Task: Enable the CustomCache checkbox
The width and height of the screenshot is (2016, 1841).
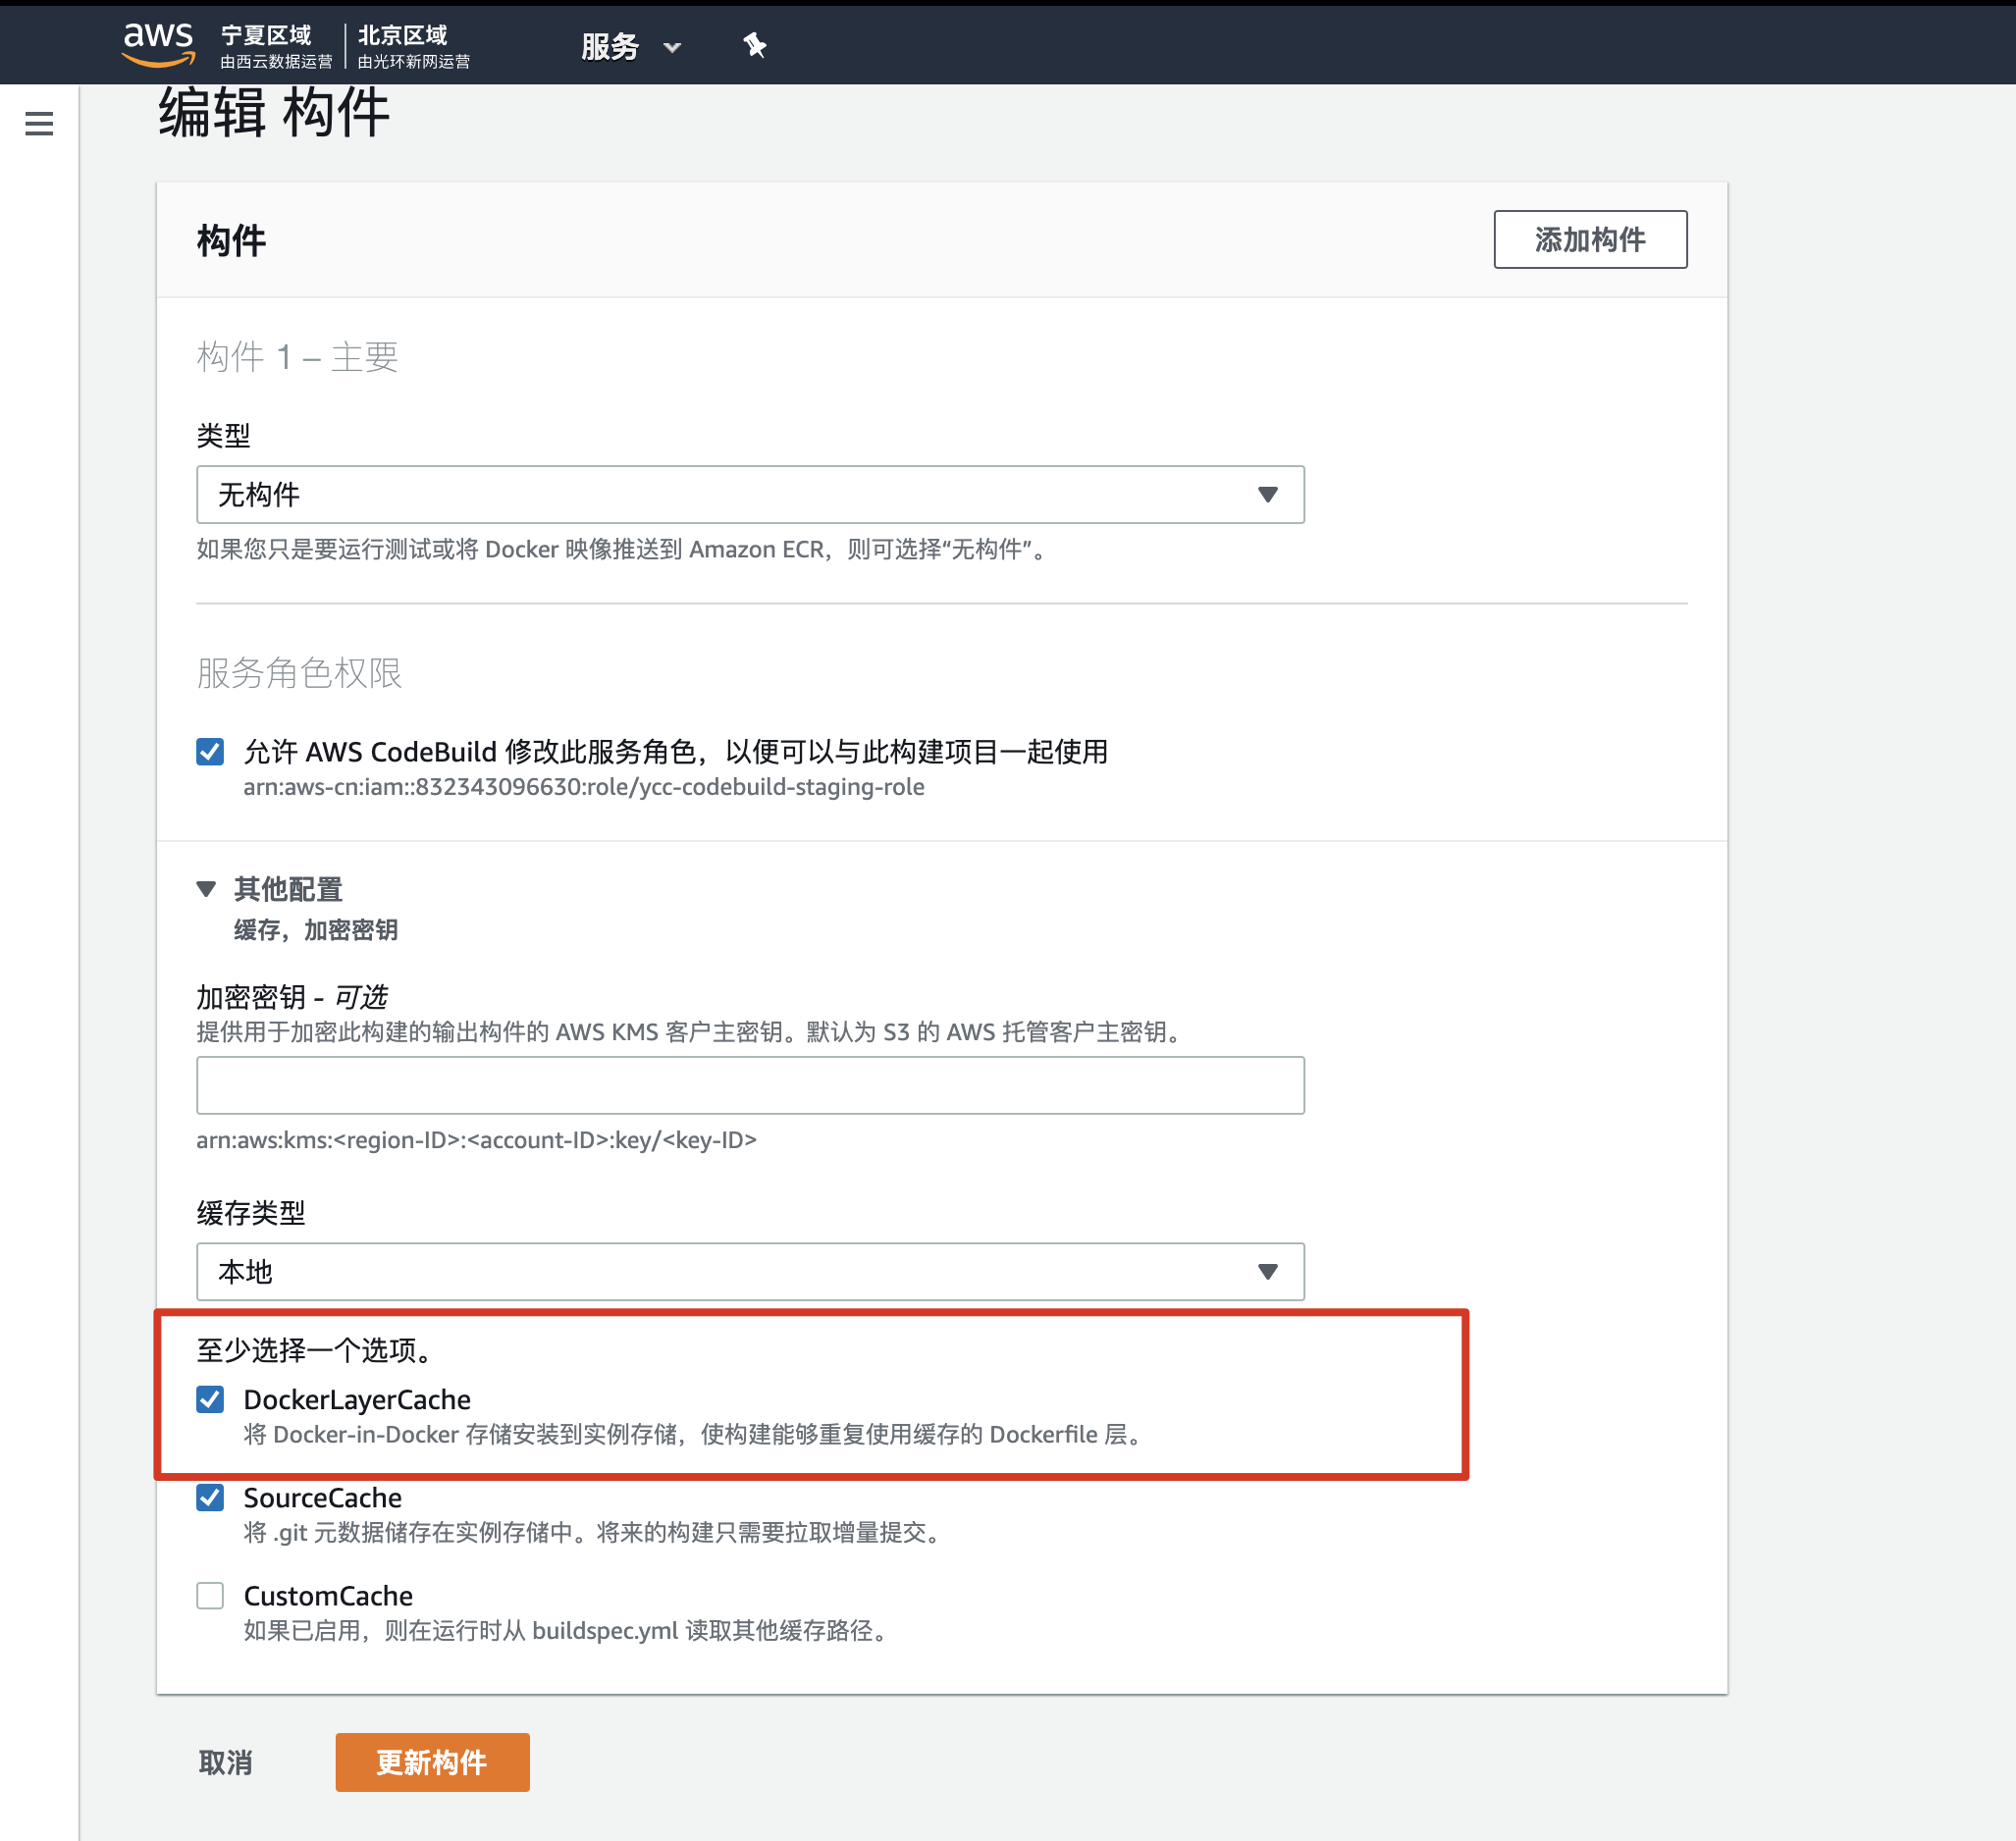Action: (210, 1595)
